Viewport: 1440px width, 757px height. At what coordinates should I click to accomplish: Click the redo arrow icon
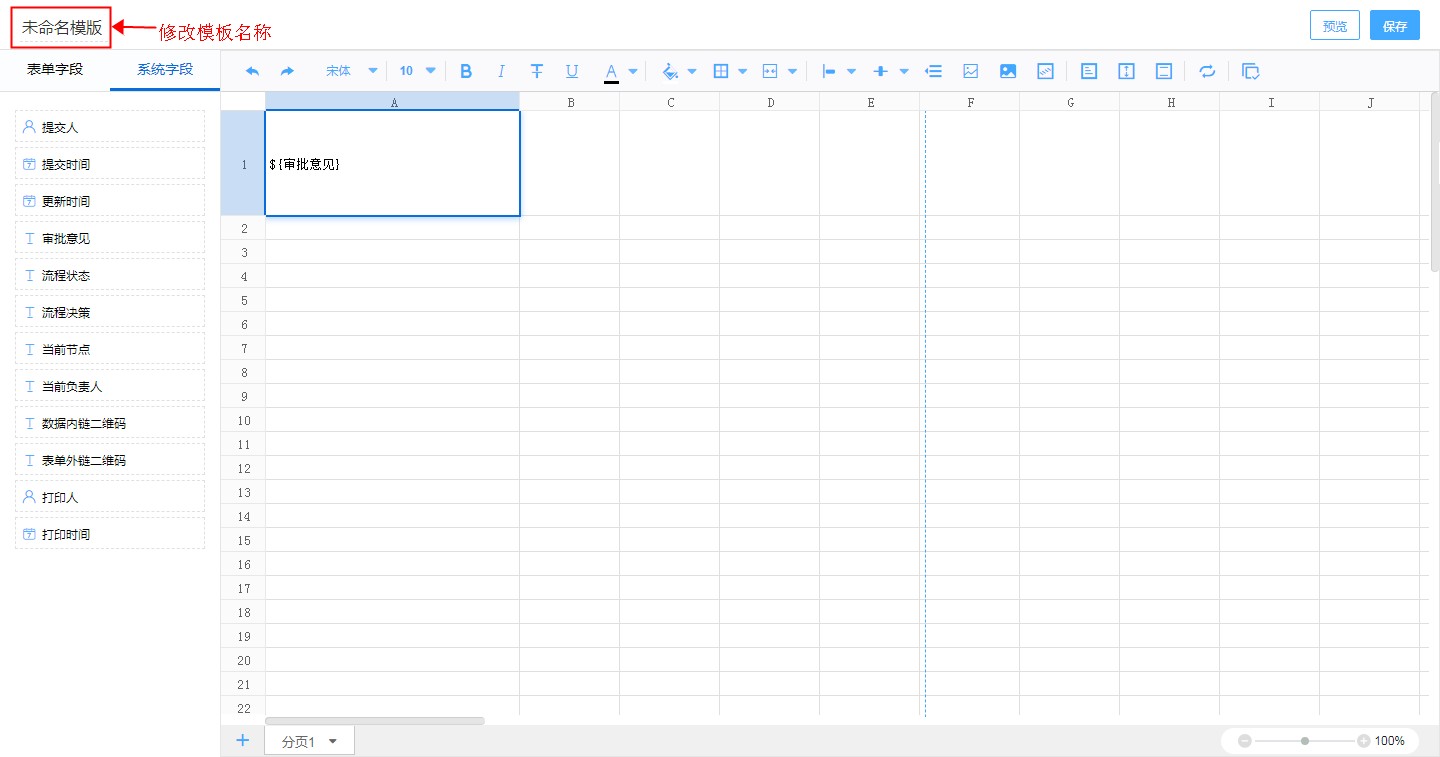(287, 71)
